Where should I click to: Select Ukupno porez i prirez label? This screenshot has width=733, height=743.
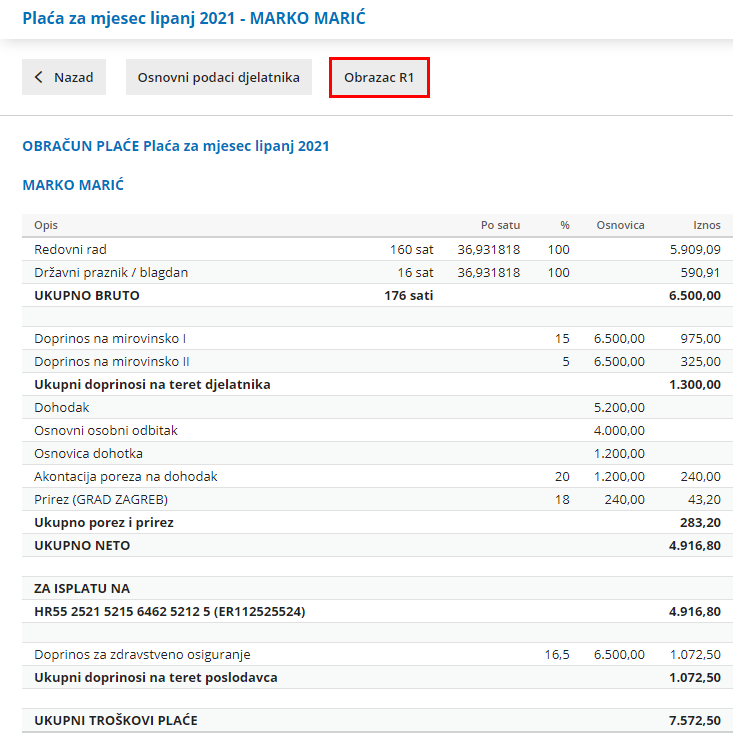coord(104,522)
